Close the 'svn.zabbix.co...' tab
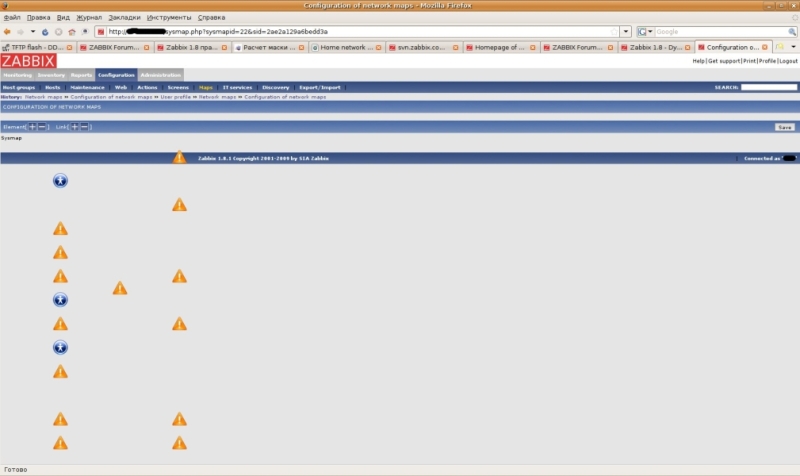800x476 pixels. (456, 47)
